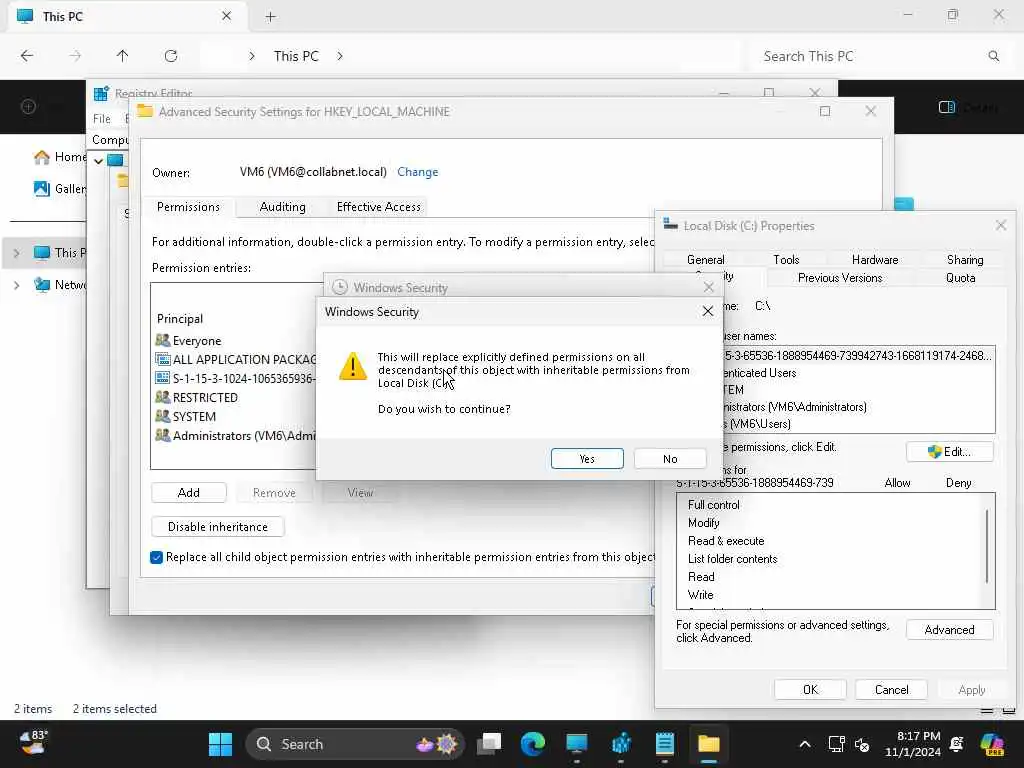Refresh the This PC view
The width and height of the screenshot is (1024, 768).
pos(171,56)
